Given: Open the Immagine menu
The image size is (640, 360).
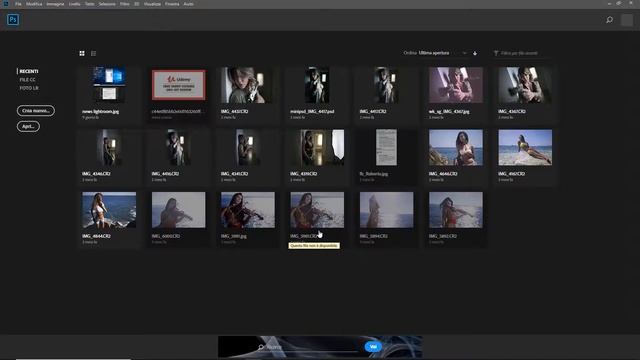Looking at the screenshot, I should pos(55,4).
